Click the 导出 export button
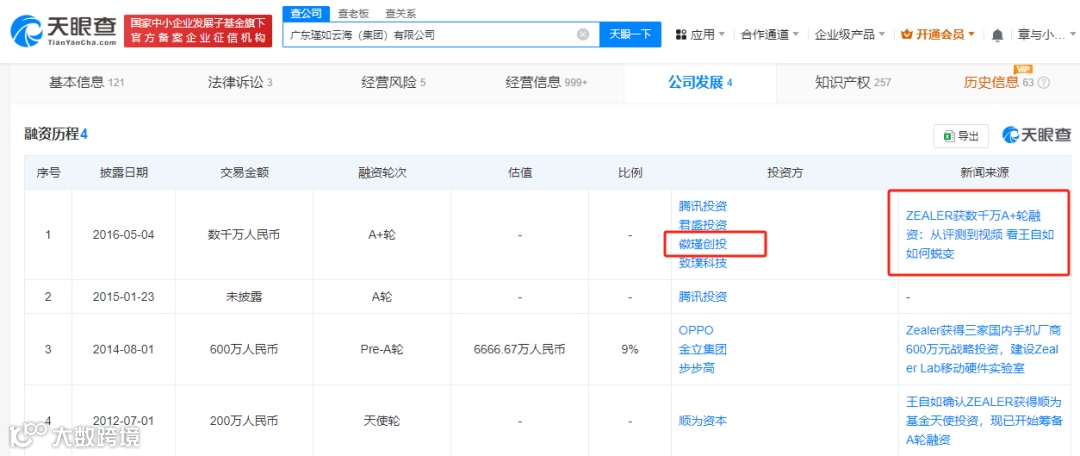 961,136
